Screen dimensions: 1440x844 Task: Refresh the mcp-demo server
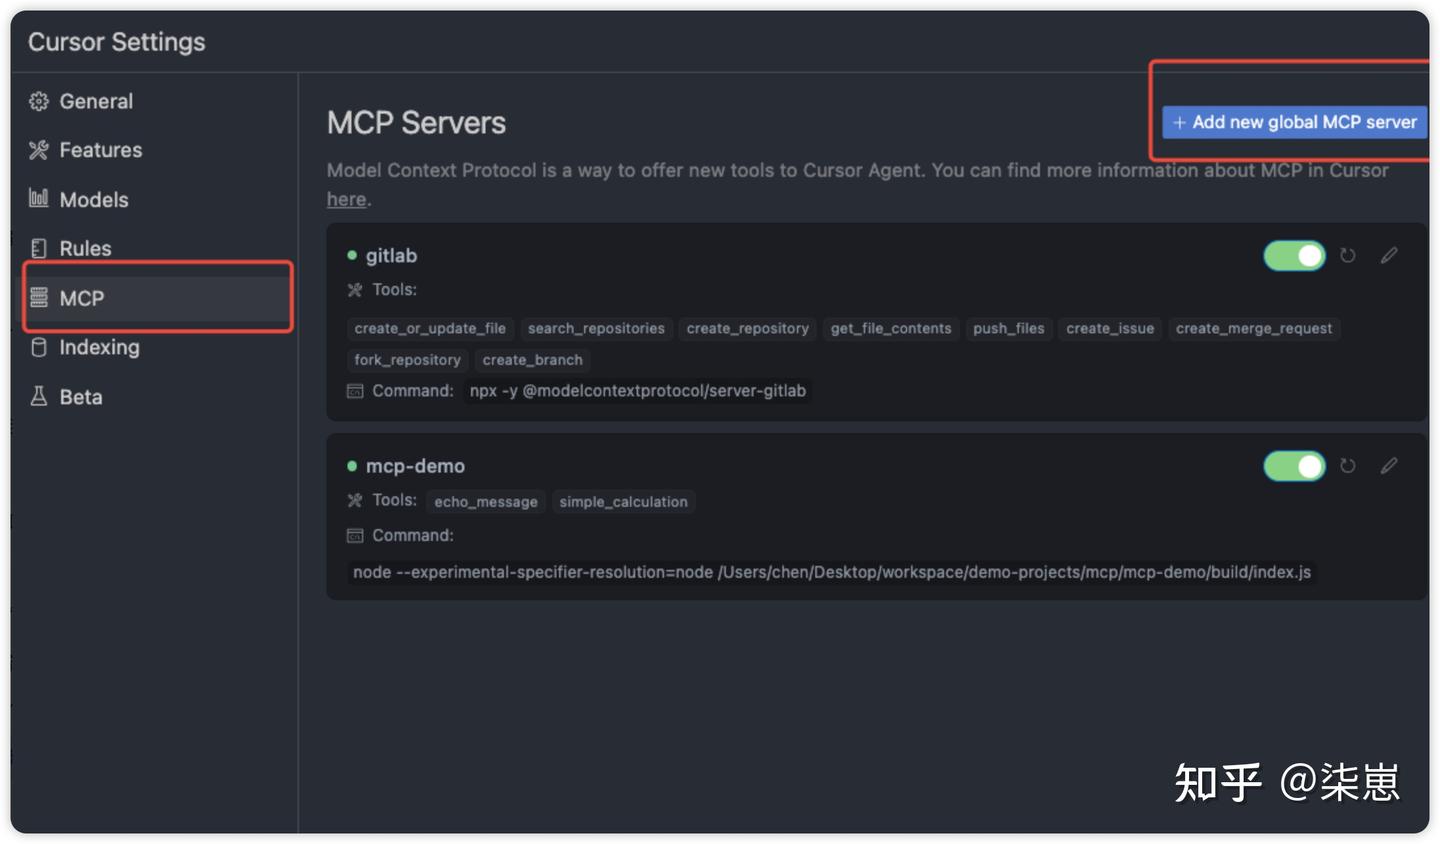tap(1347, 465)
